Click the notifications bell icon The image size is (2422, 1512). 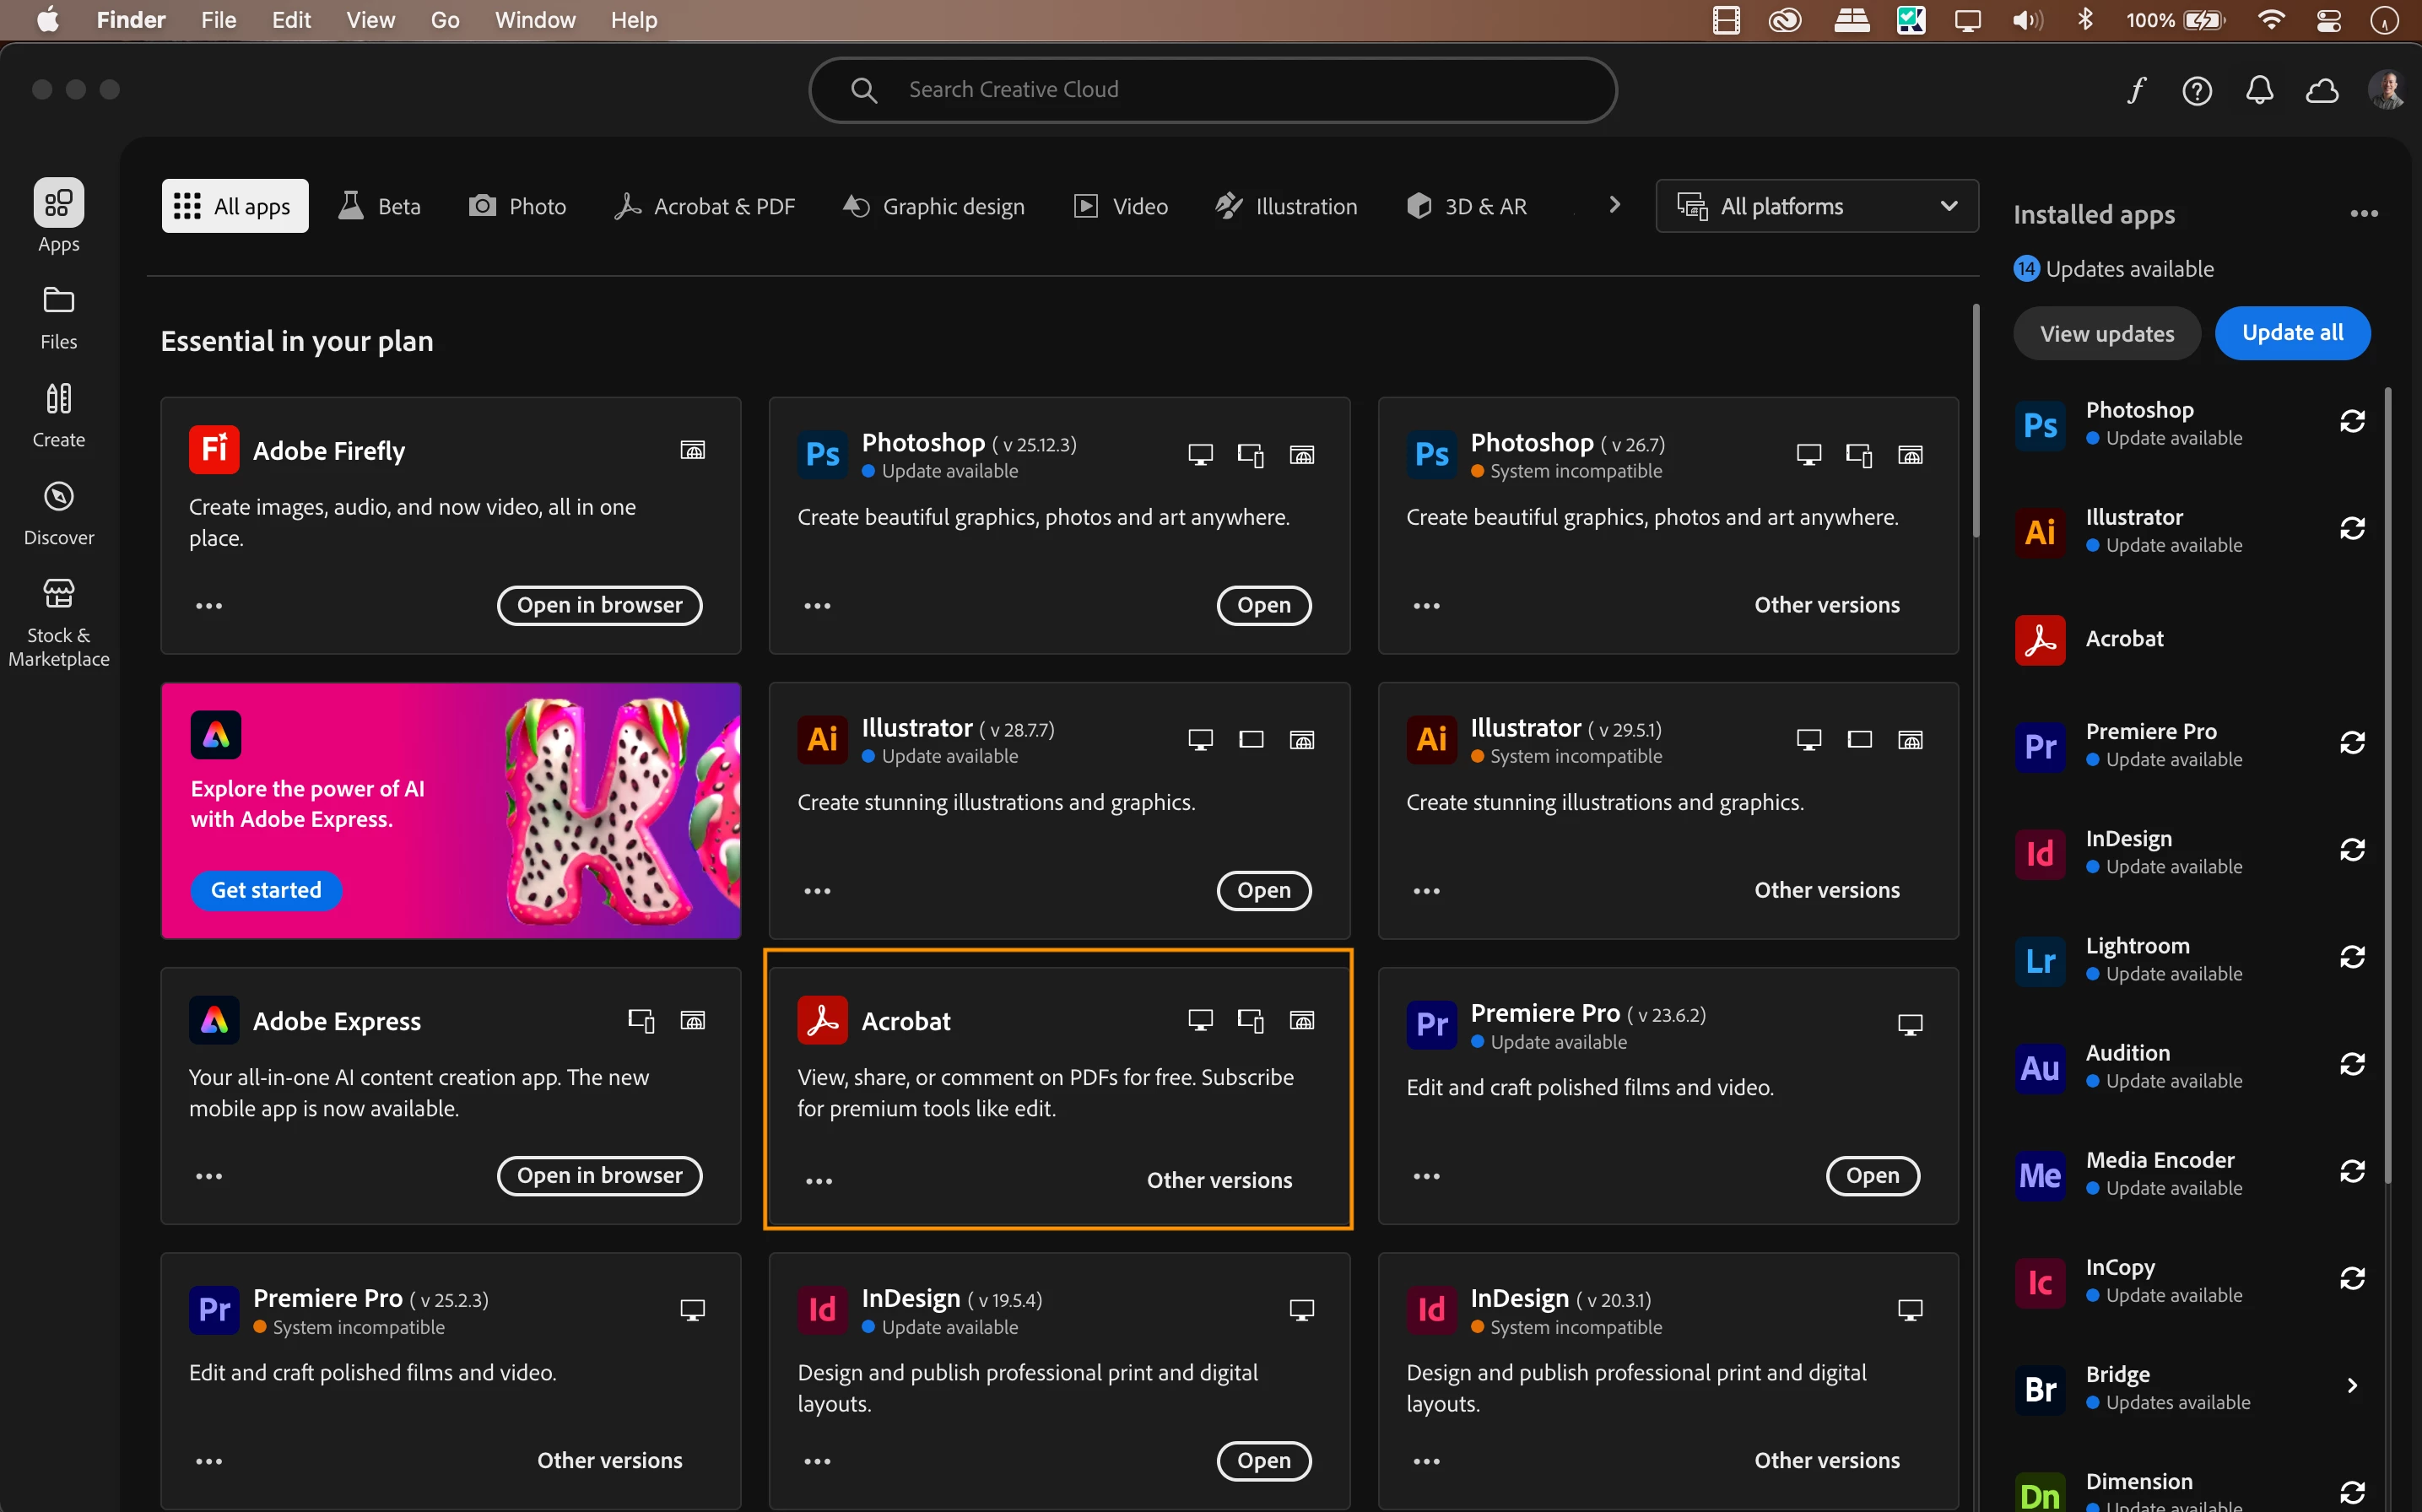pyautogui.click(x=2259, y=91)
